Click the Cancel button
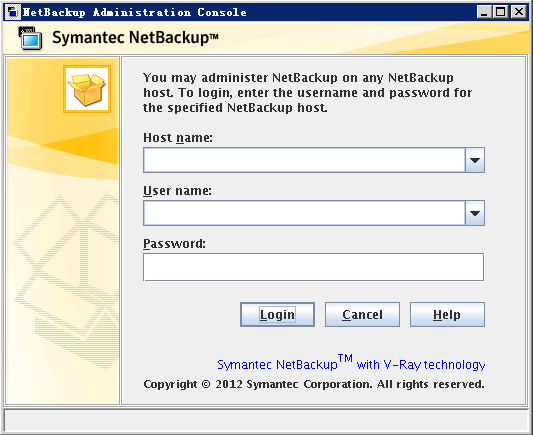Viewport: 533px width, 435px height. [x=362, y=314]
